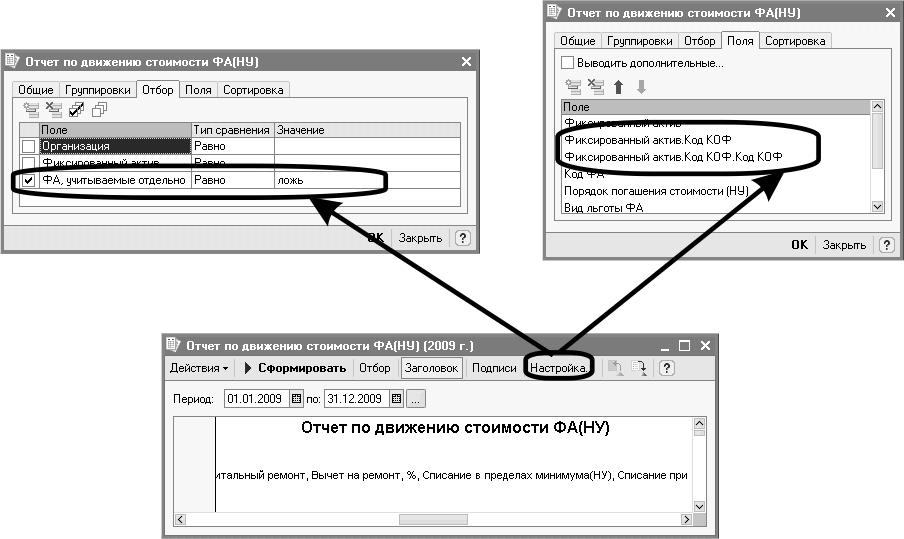This screenshot has height=539, width=904.
Task: Switch to the Группировки tab in the Отбор dialog
Action: click(x=98, y=90)
